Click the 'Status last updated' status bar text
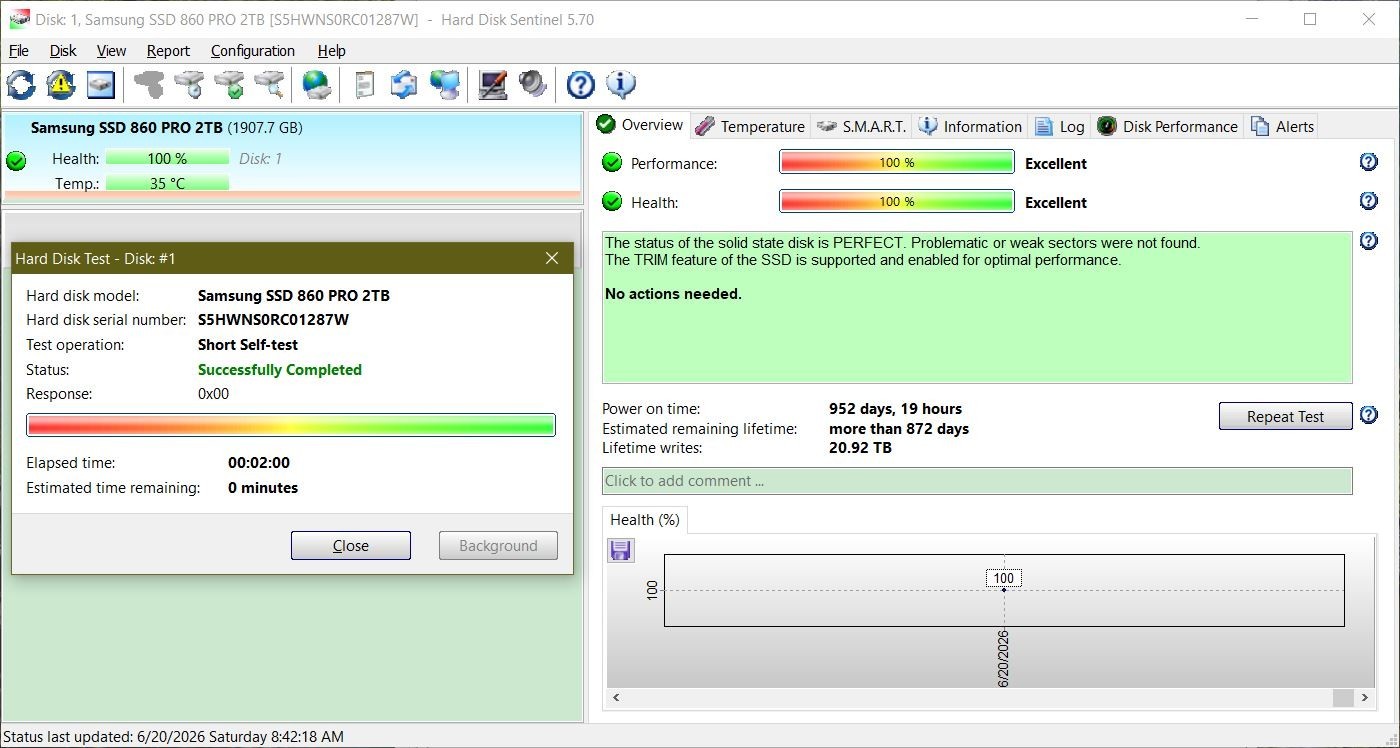 tap(174, 737)
